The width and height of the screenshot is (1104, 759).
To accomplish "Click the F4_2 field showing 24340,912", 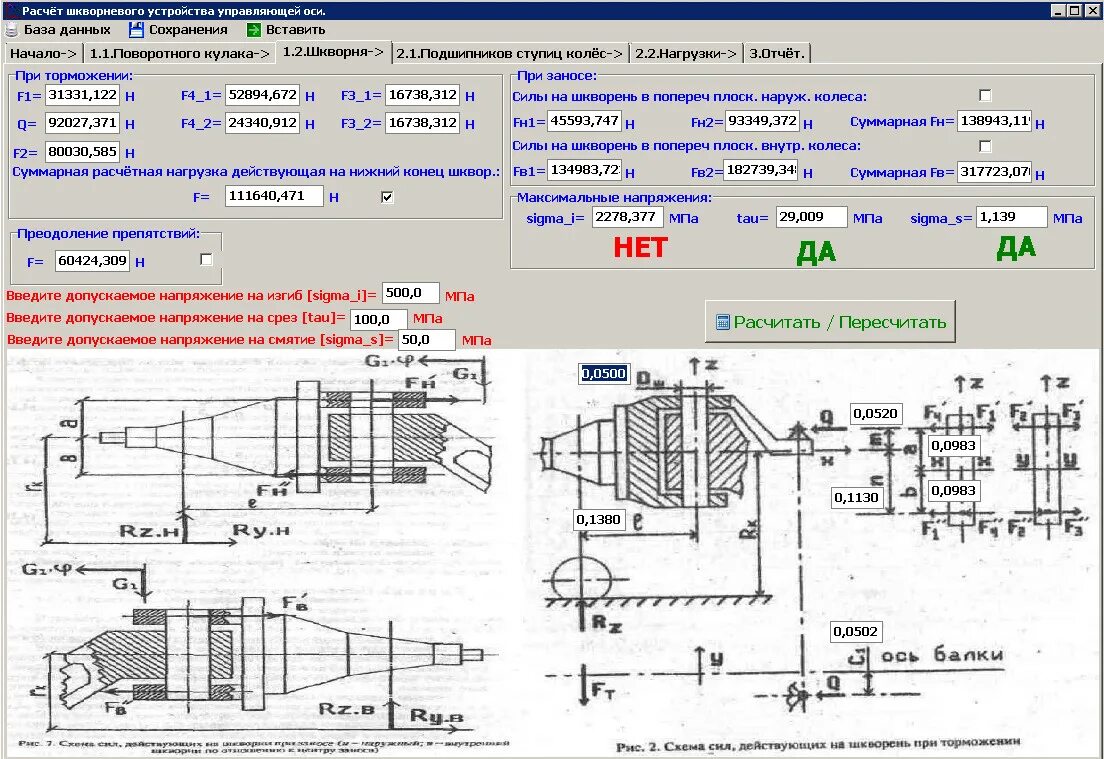I will click(x=263, y=123).
